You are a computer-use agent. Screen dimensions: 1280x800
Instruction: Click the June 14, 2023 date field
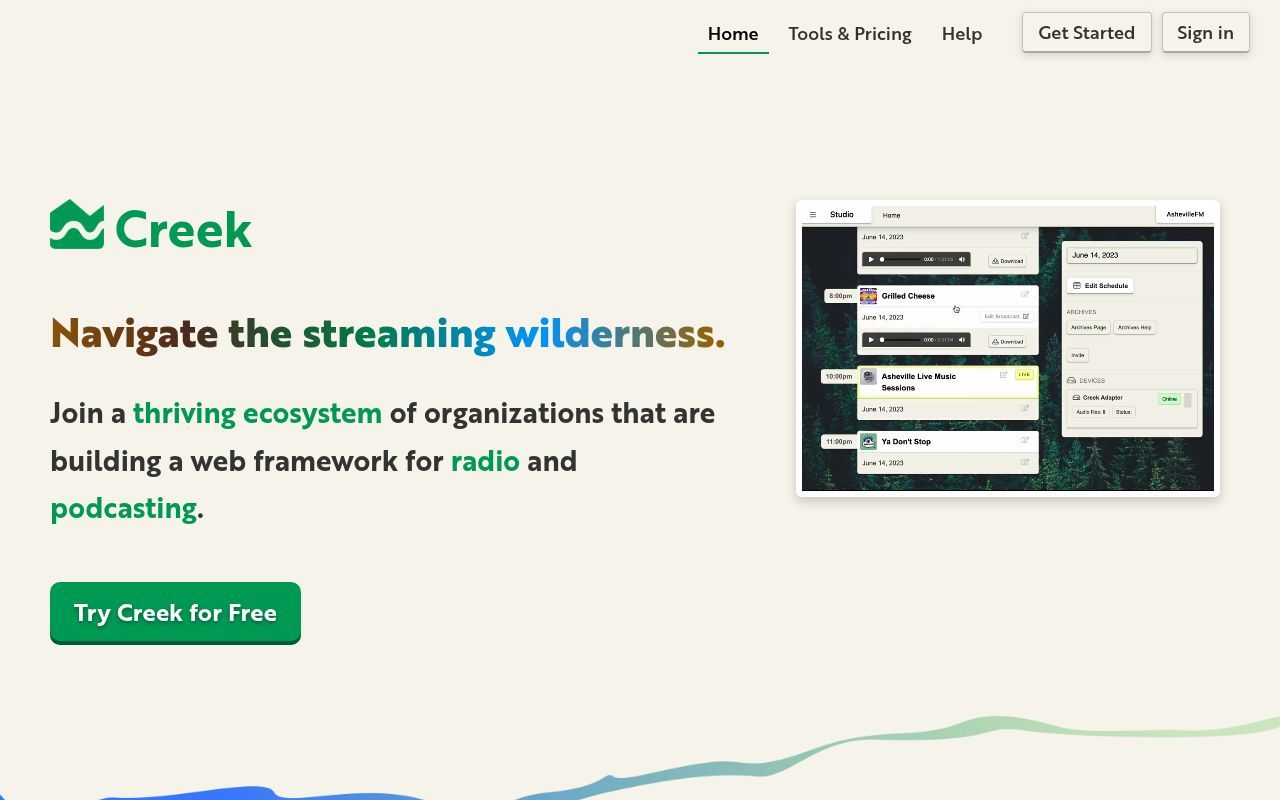point(1132,255)
